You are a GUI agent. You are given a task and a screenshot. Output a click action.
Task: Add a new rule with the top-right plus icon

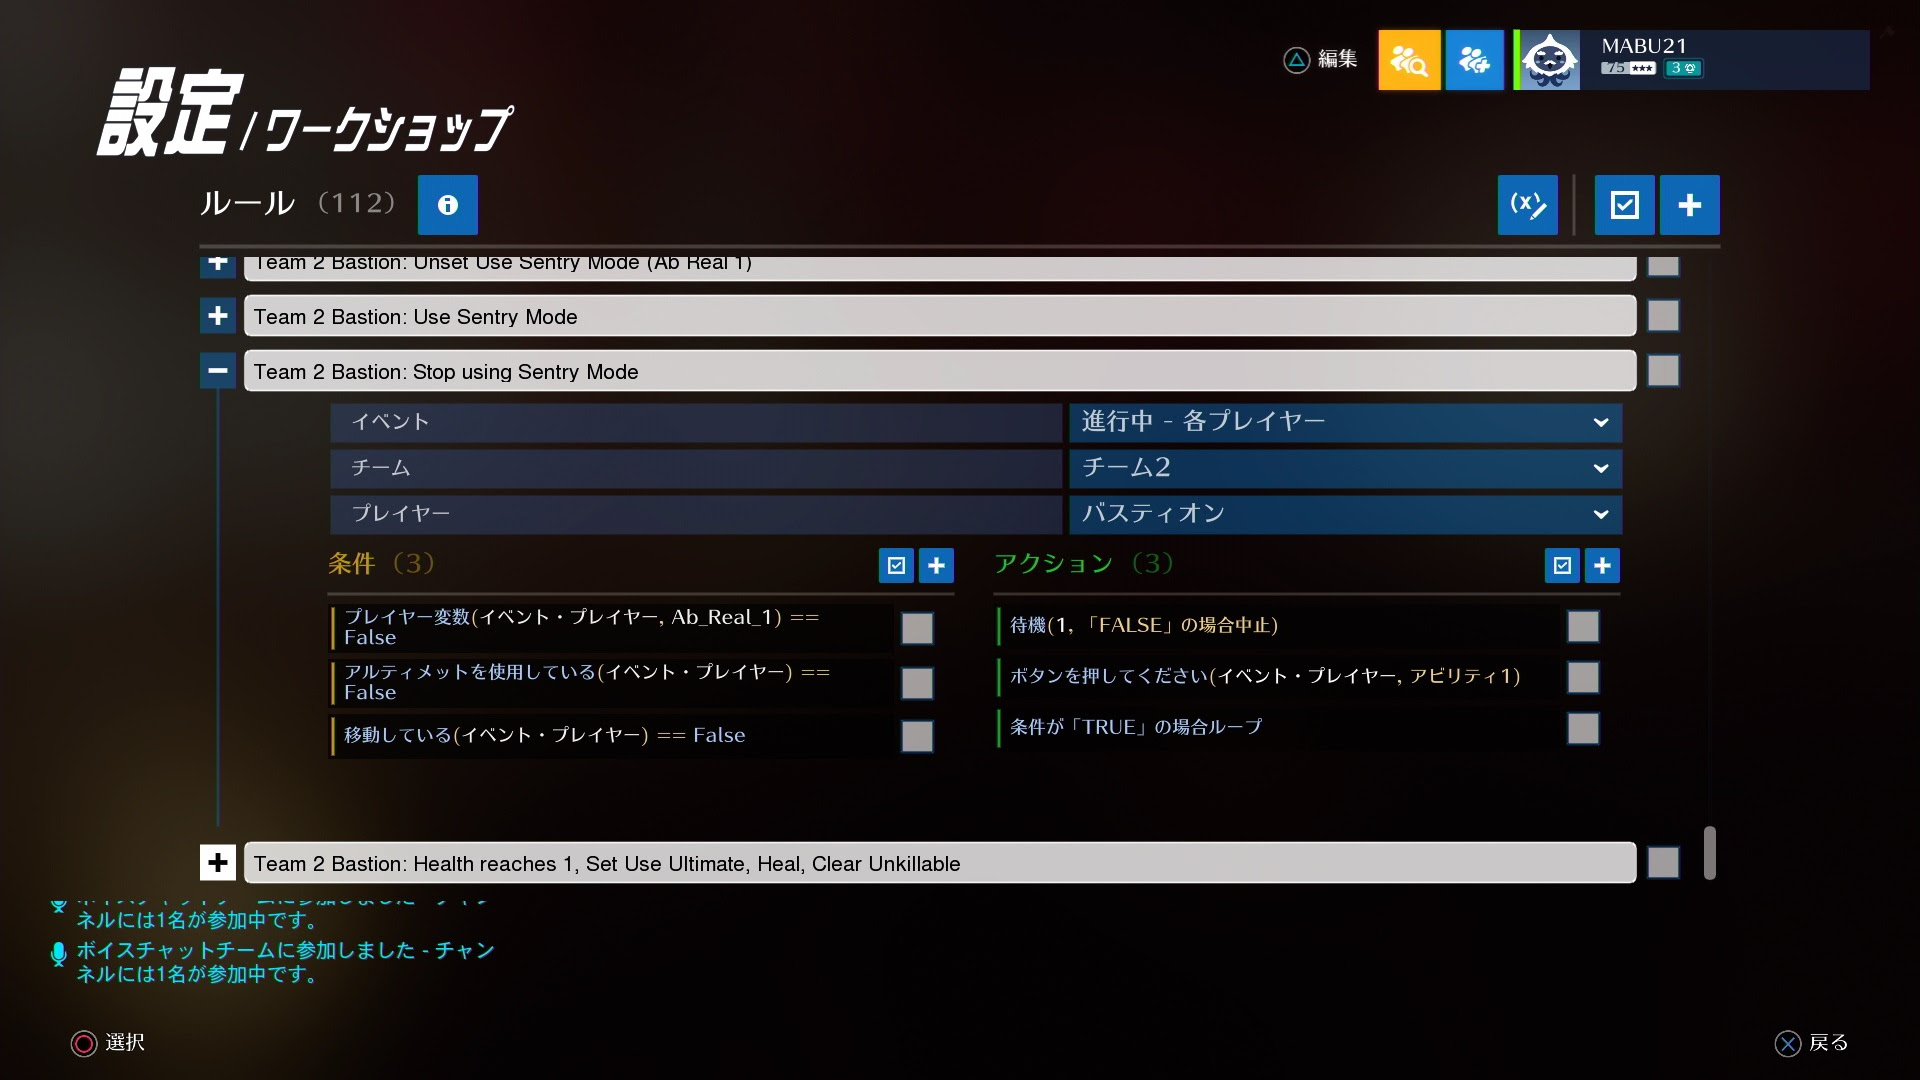pyautogui.click(x=1689, y=205)
